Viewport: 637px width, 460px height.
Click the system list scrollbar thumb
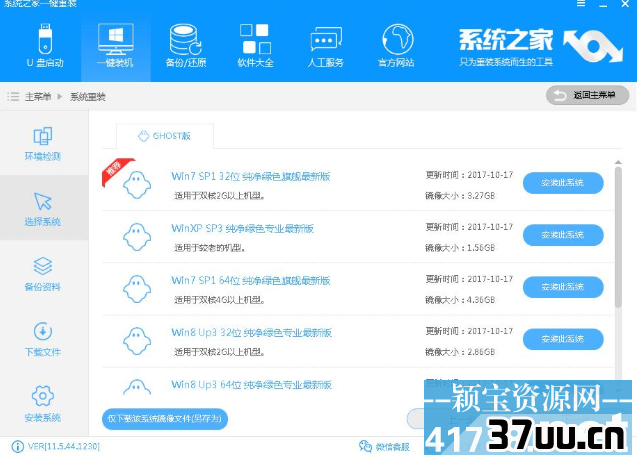tap(618, 237)
